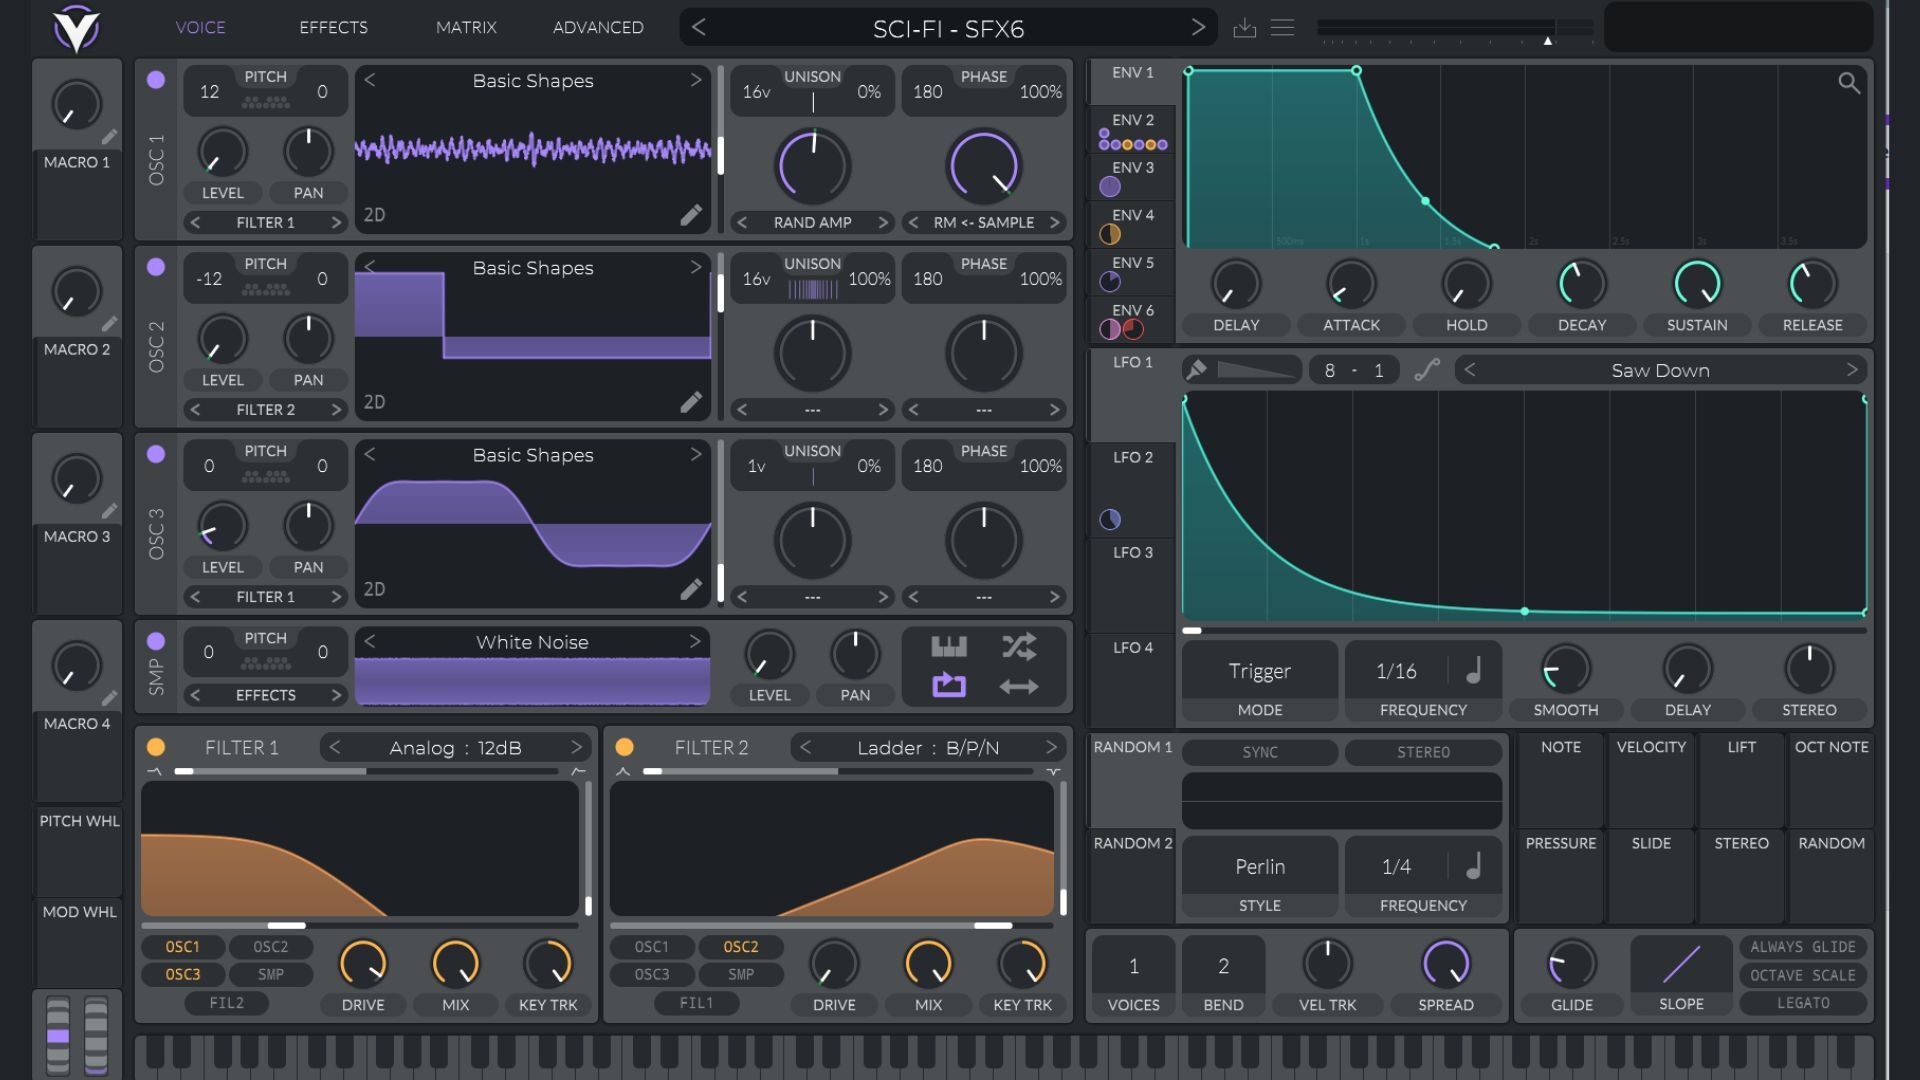Click the Vital logo icon
Image resolution: width=1920 pixels, height=1080 pixels.
76,28
